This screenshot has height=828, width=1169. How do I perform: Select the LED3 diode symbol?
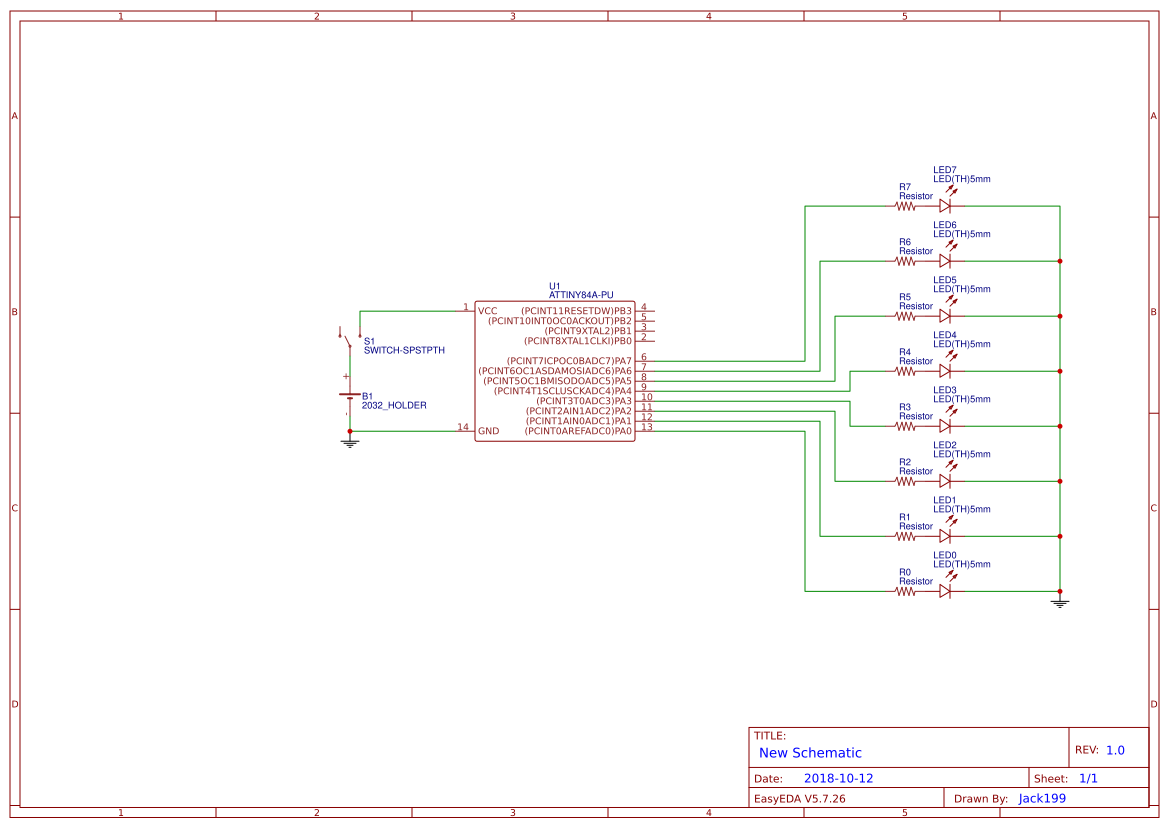point(945,426)
